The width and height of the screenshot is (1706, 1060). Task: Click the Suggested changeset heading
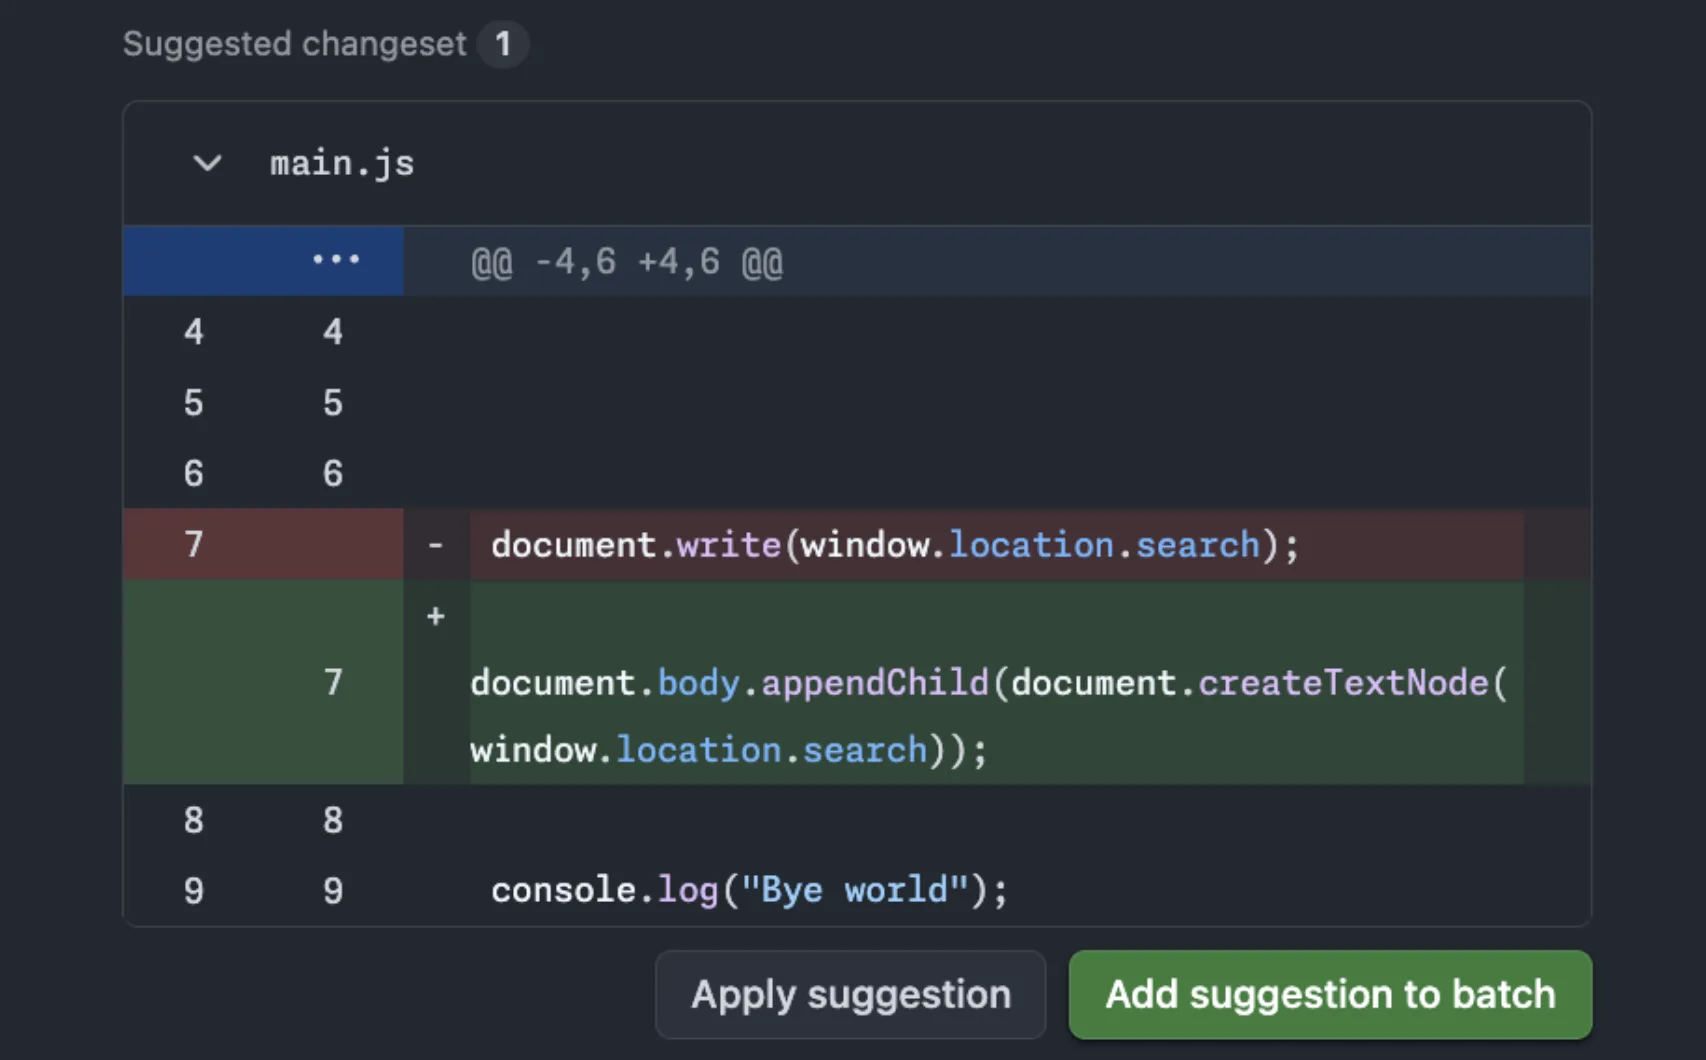click(x=293, y=43)
